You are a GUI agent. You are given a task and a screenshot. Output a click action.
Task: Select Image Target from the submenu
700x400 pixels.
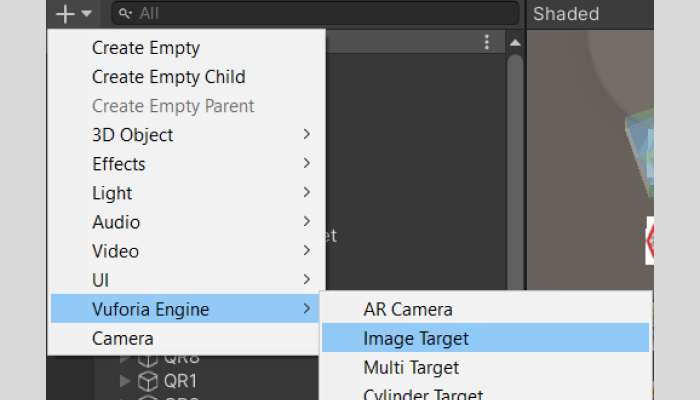416,339
